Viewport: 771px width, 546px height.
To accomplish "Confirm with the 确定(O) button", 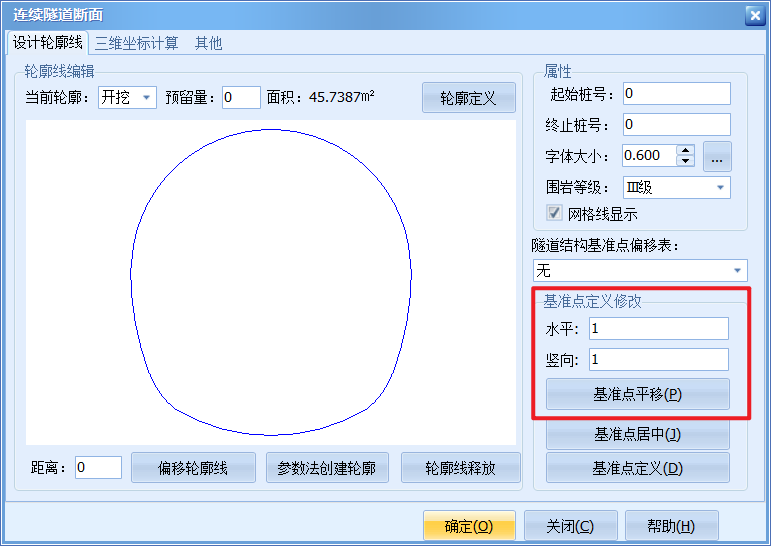I will pos(469,526).
